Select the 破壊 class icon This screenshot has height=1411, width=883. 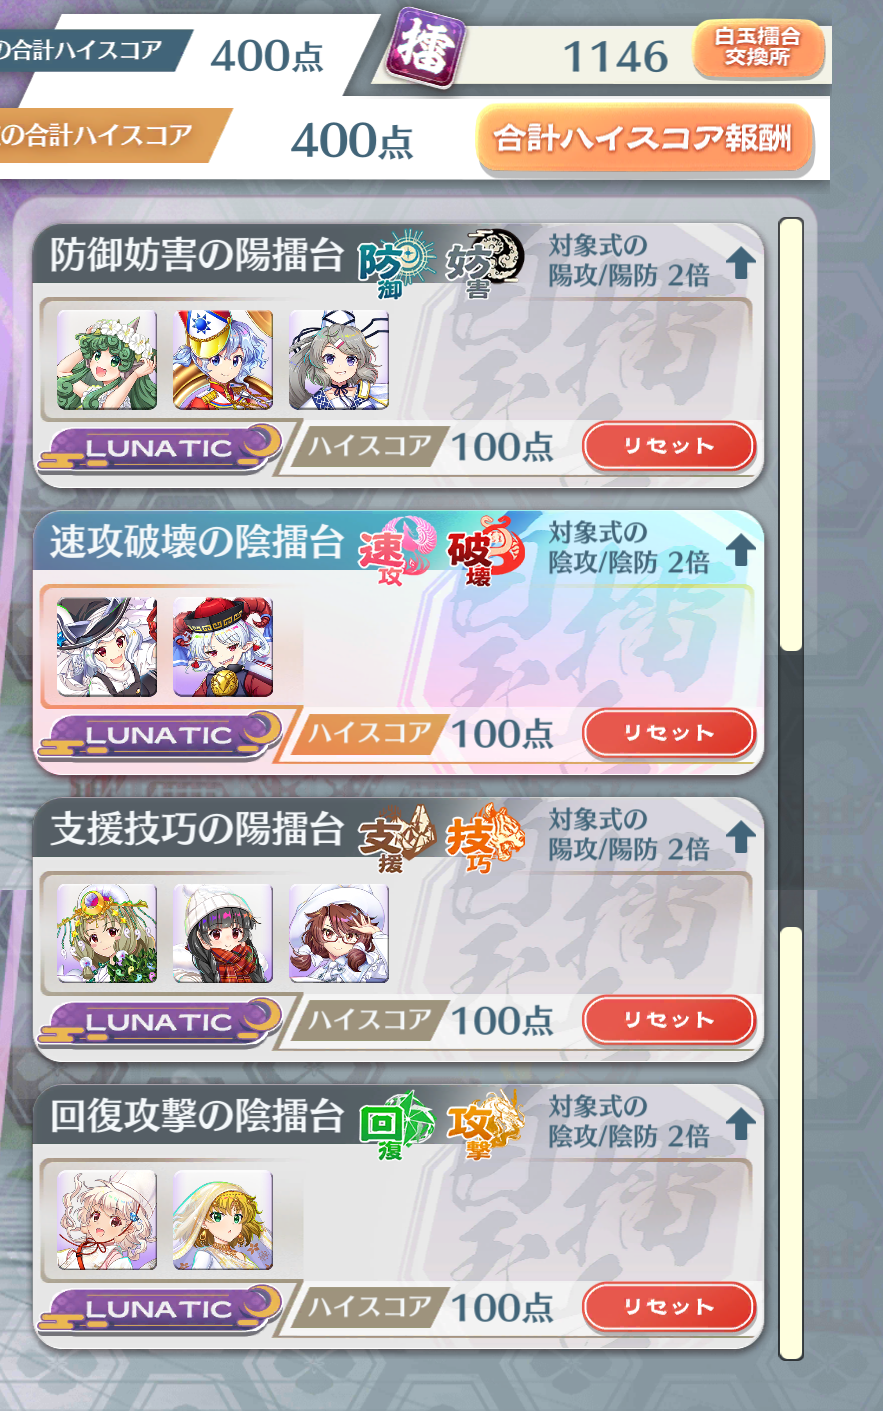pos(484,550)
